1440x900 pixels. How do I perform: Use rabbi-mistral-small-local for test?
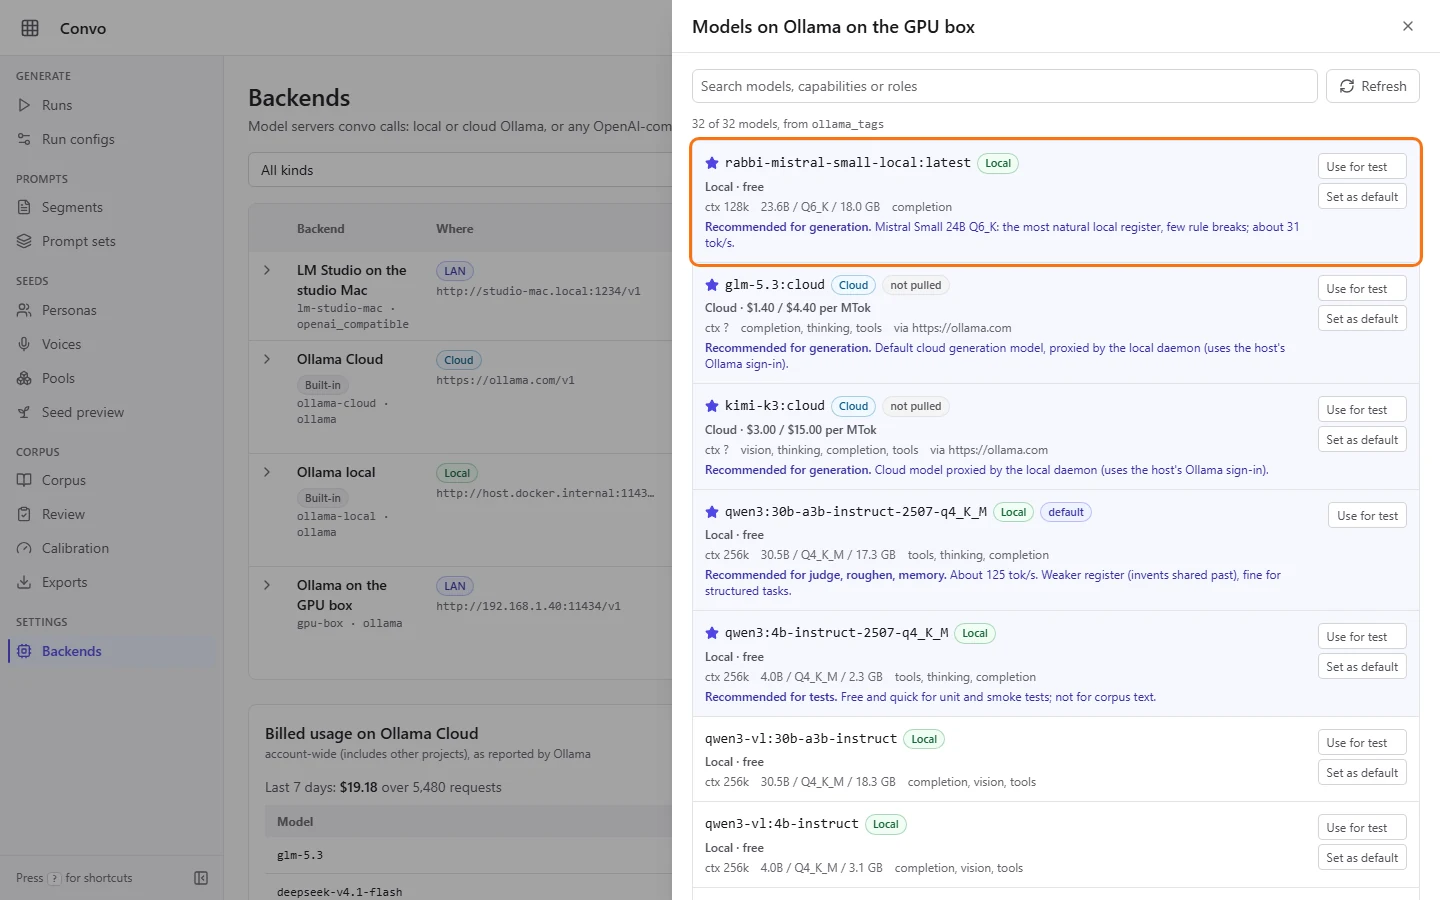point(1362,167)
